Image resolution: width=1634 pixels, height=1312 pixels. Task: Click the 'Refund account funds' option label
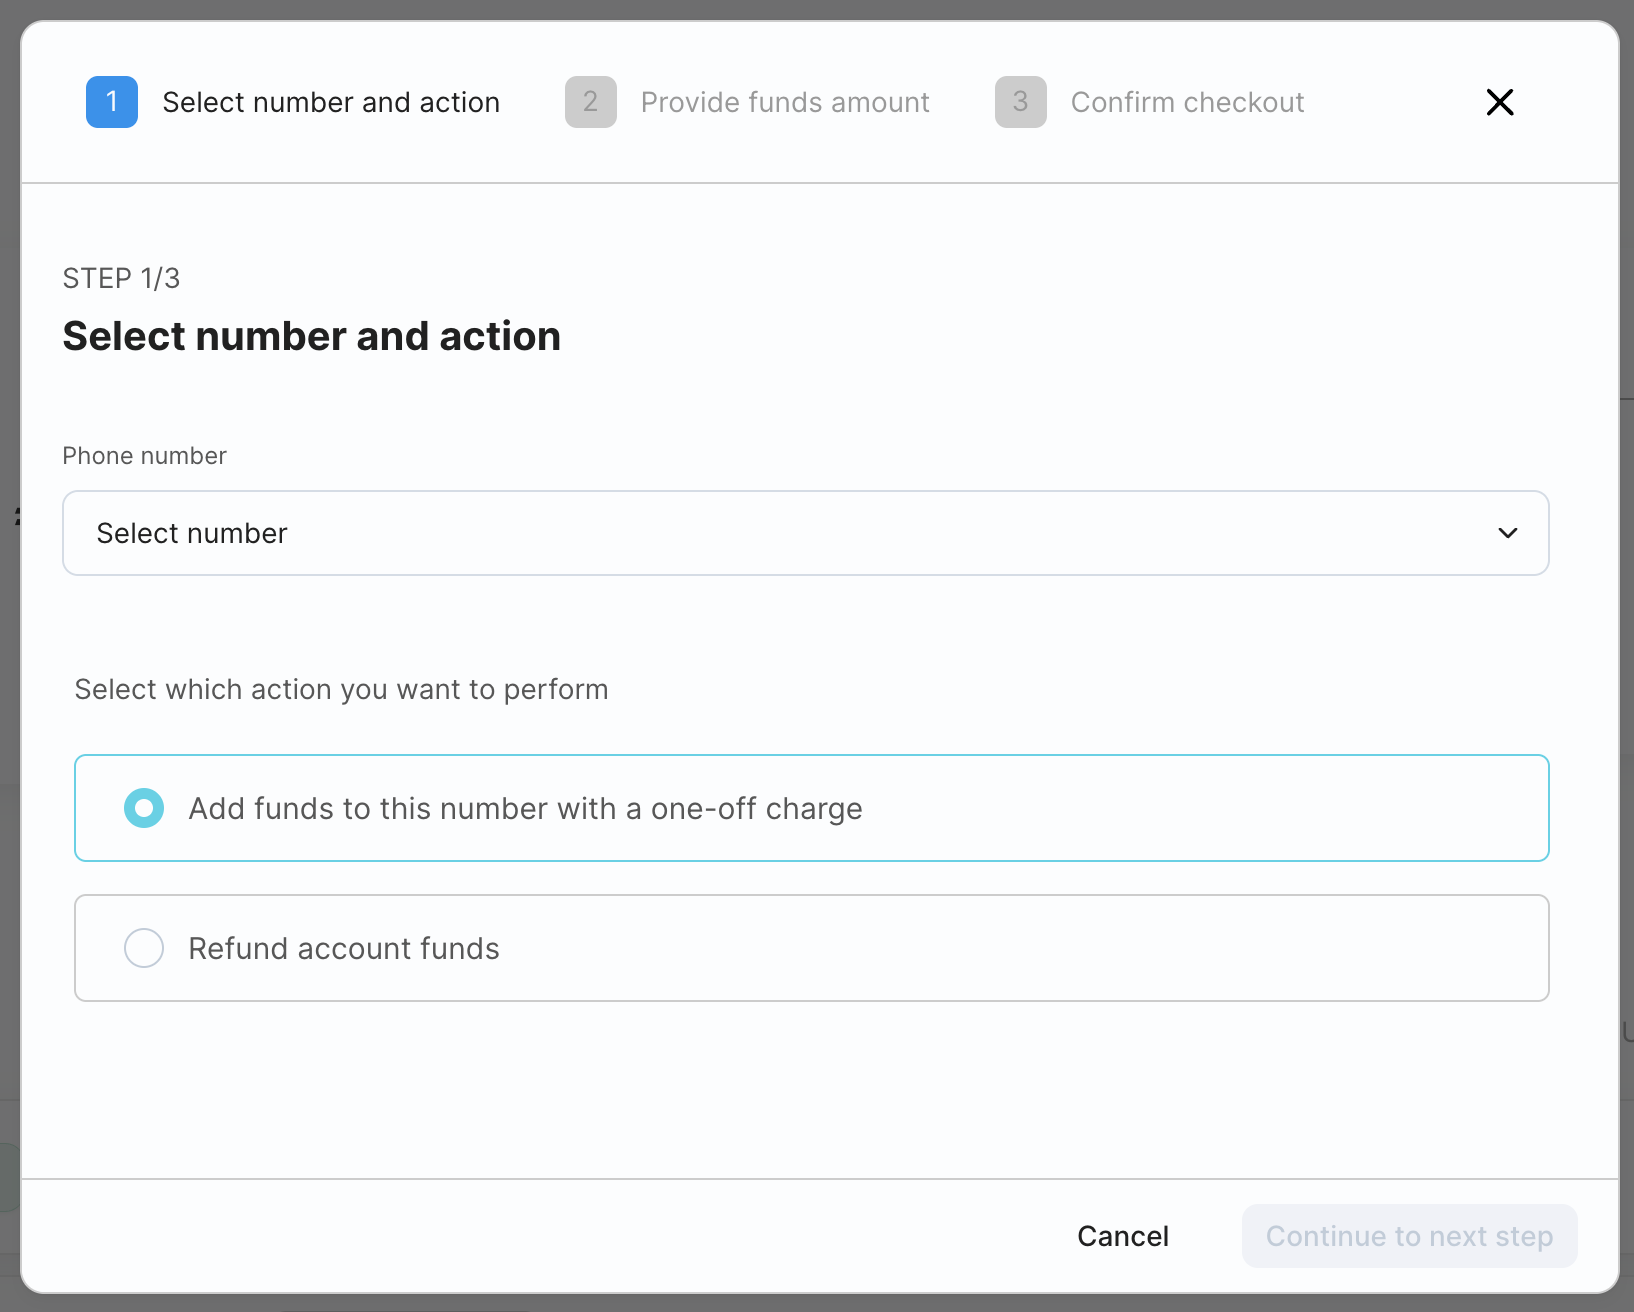point(344,948)
